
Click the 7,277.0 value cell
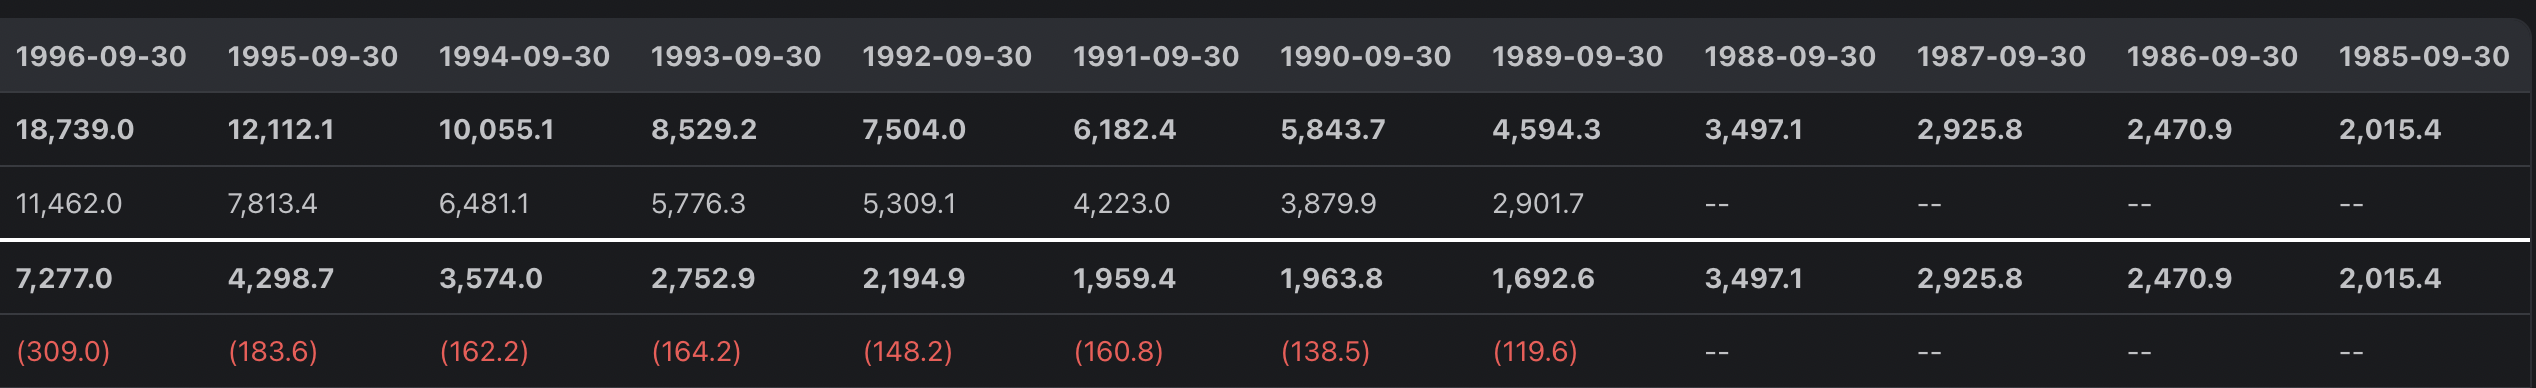[x=64, y=278]
